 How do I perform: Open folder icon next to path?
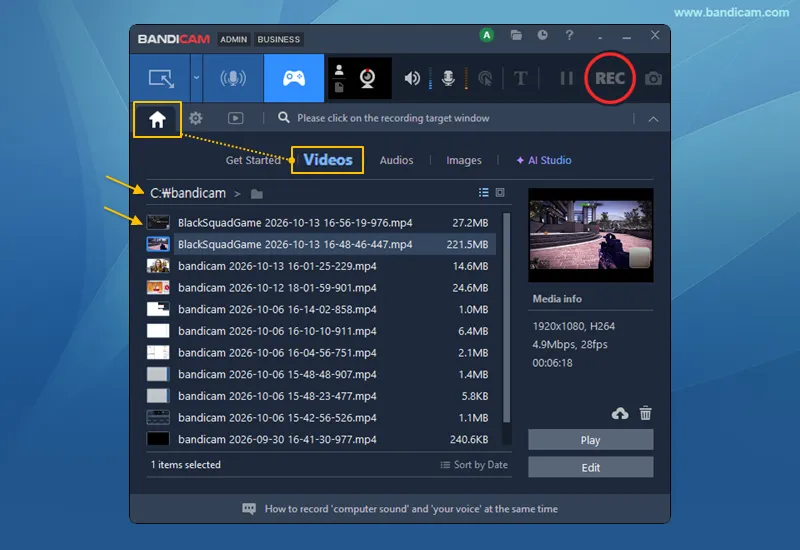click(257, 194)
